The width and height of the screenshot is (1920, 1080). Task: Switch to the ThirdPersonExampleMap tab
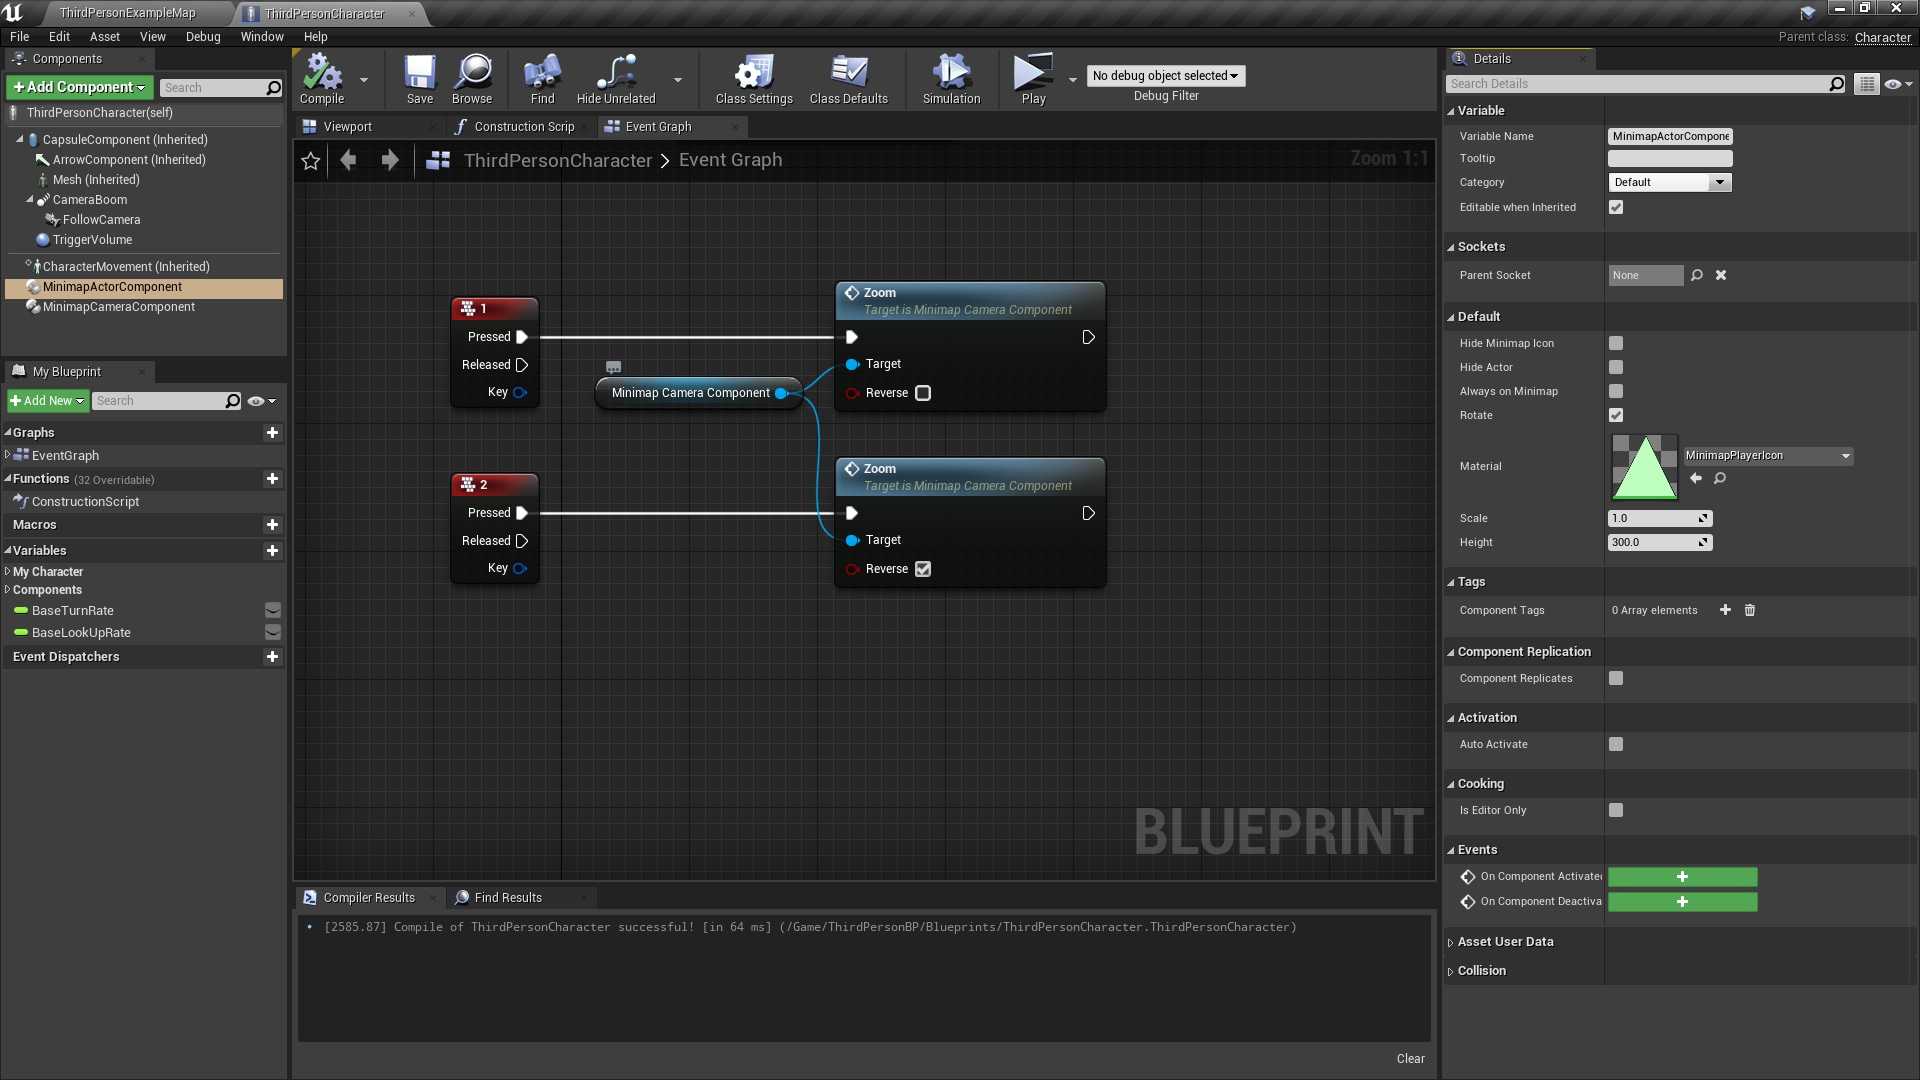pos(127,13)
